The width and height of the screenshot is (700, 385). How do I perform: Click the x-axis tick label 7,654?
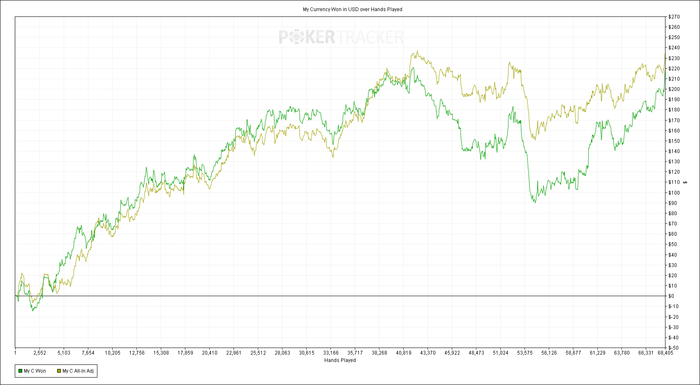tap(88, 353)
